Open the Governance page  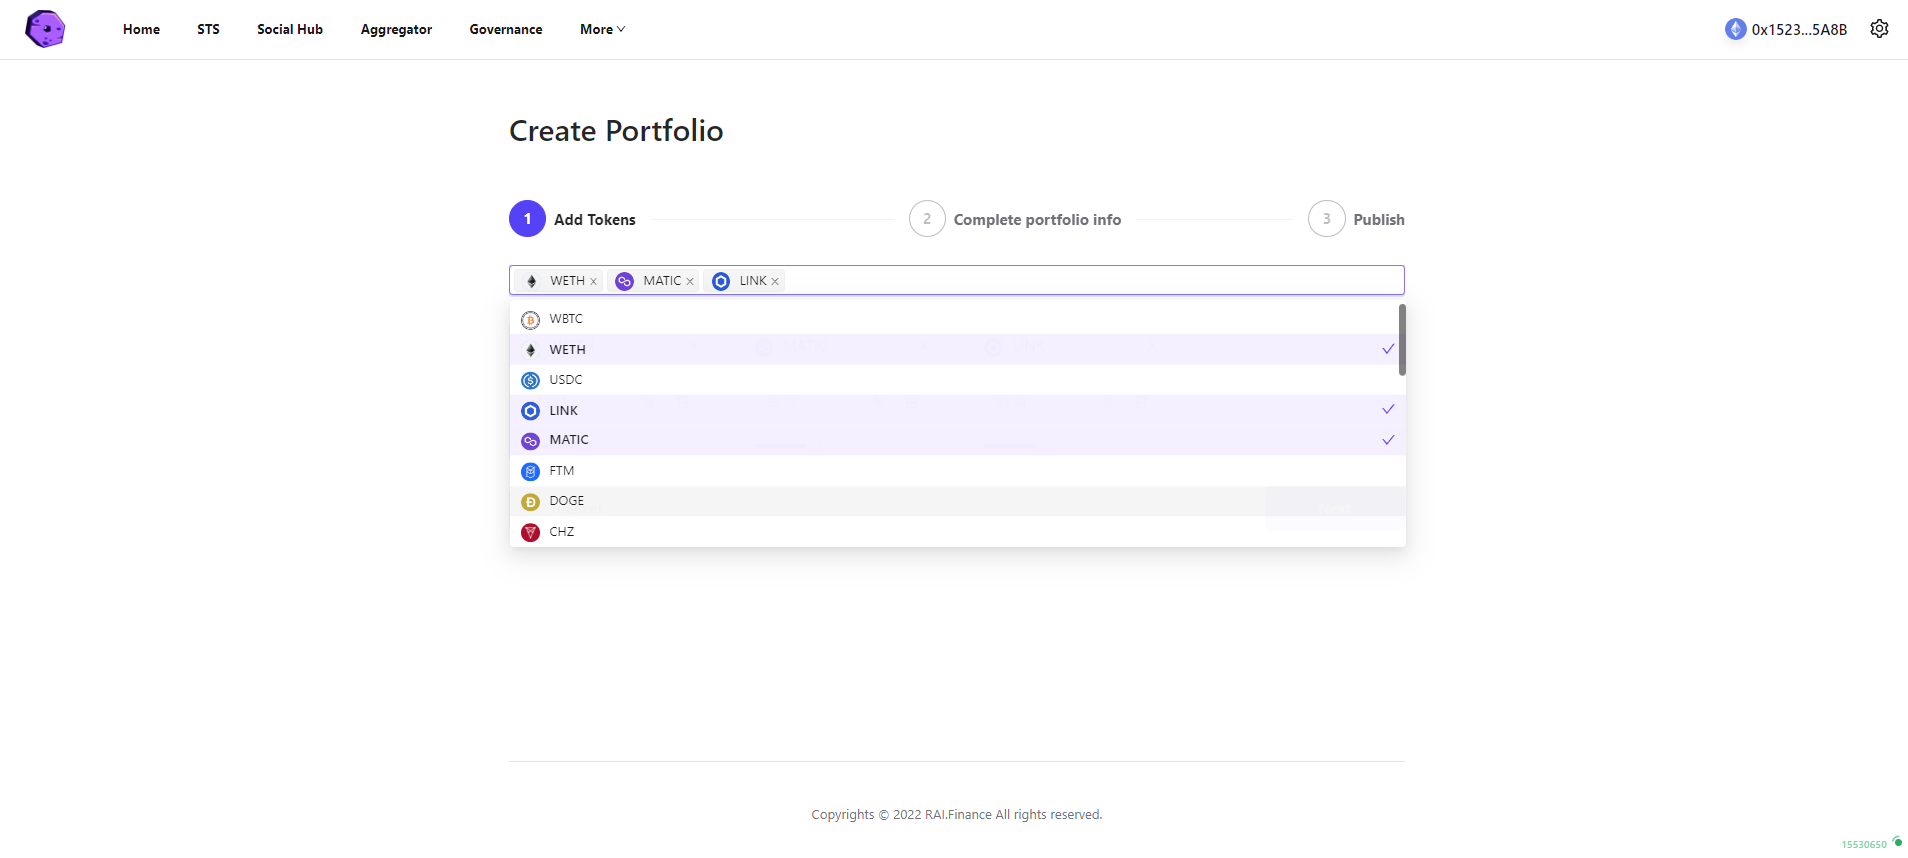506,29
